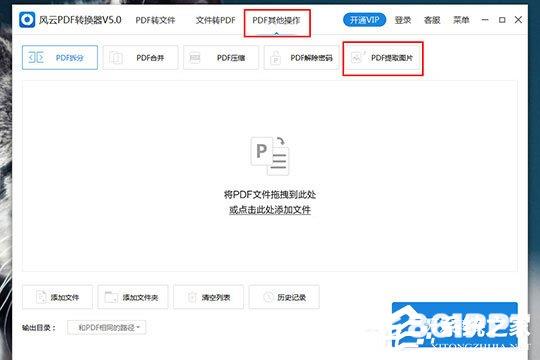Open the 和PDF相同的路径 output dropdown

point(107,327)
